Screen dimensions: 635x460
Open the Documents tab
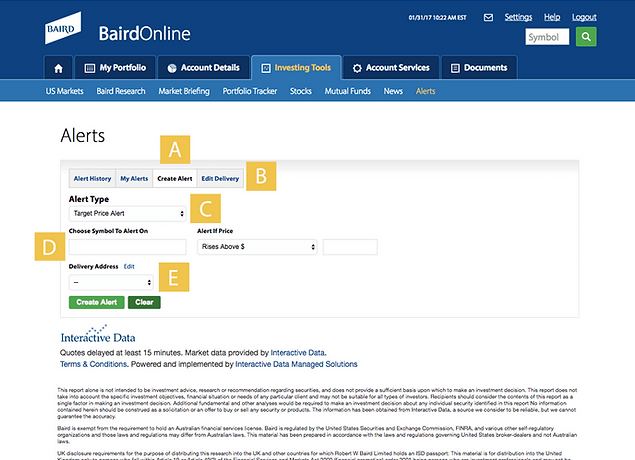pyautogui.click(x=479, y=68)
